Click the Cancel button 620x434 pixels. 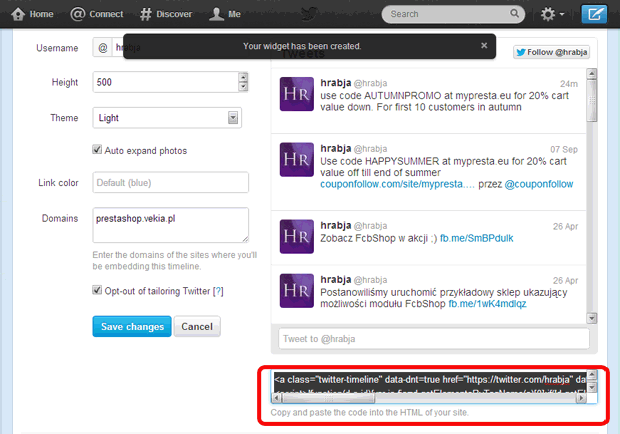click(x=197, y=327)
